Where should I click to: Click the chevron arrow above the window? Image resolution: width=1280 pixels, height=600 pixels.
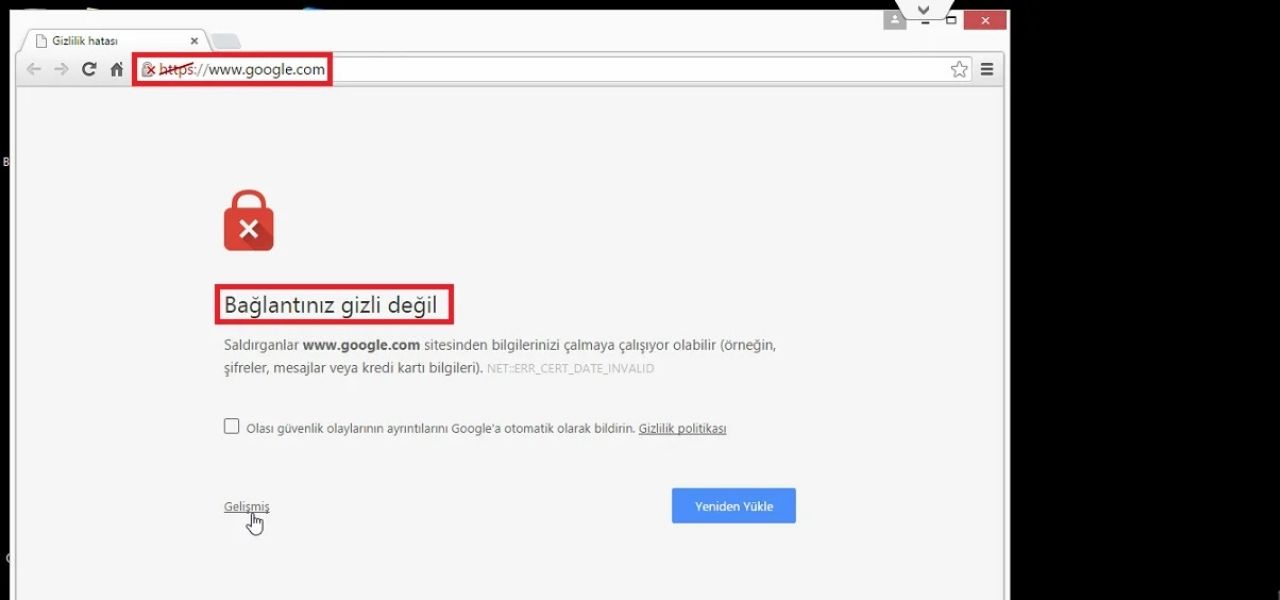tap(922, 8)
